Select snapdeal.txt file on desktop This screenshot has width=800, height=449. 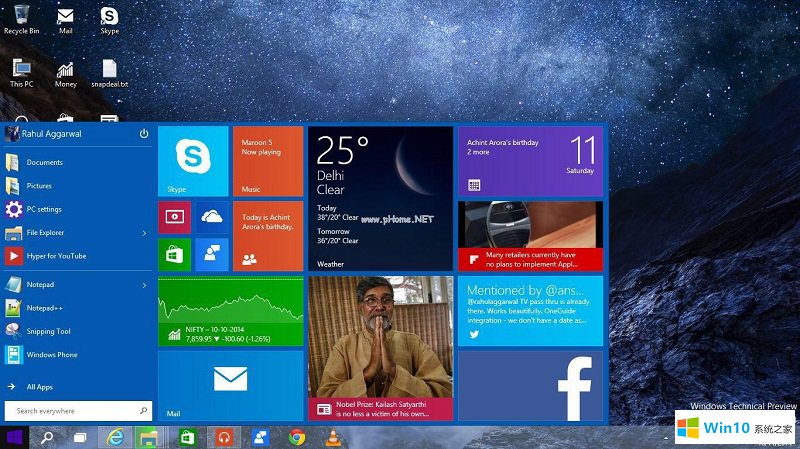(110, 73)
